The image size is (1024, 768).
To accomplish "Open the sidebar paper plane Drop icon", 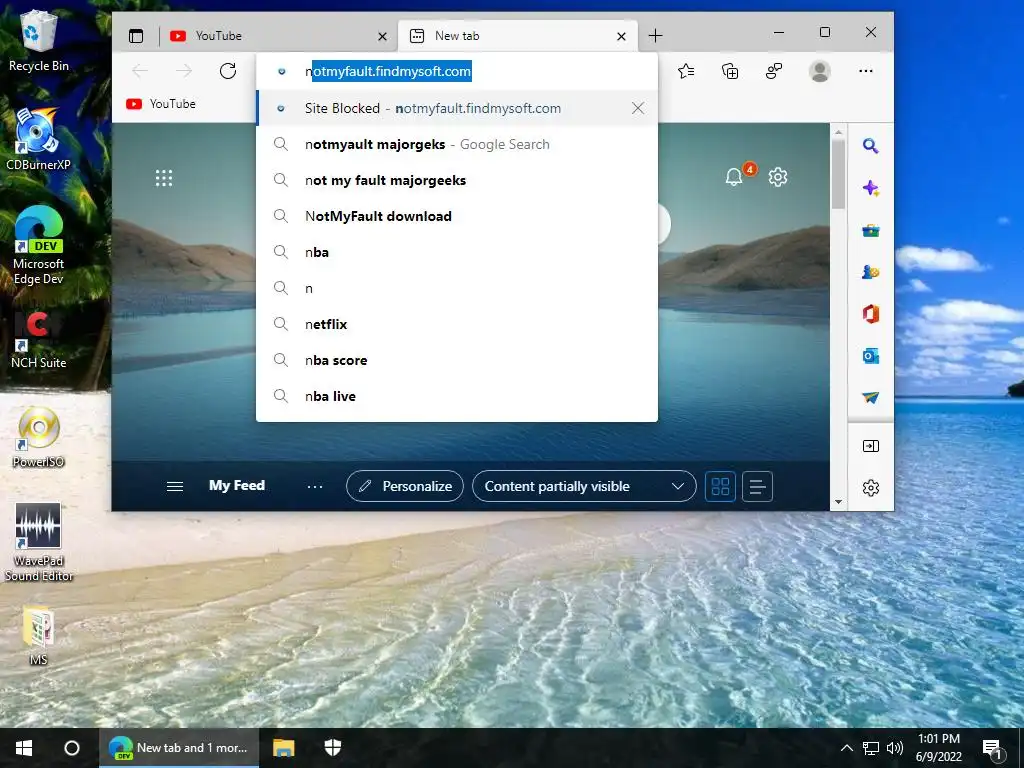I will click(871, 398).
